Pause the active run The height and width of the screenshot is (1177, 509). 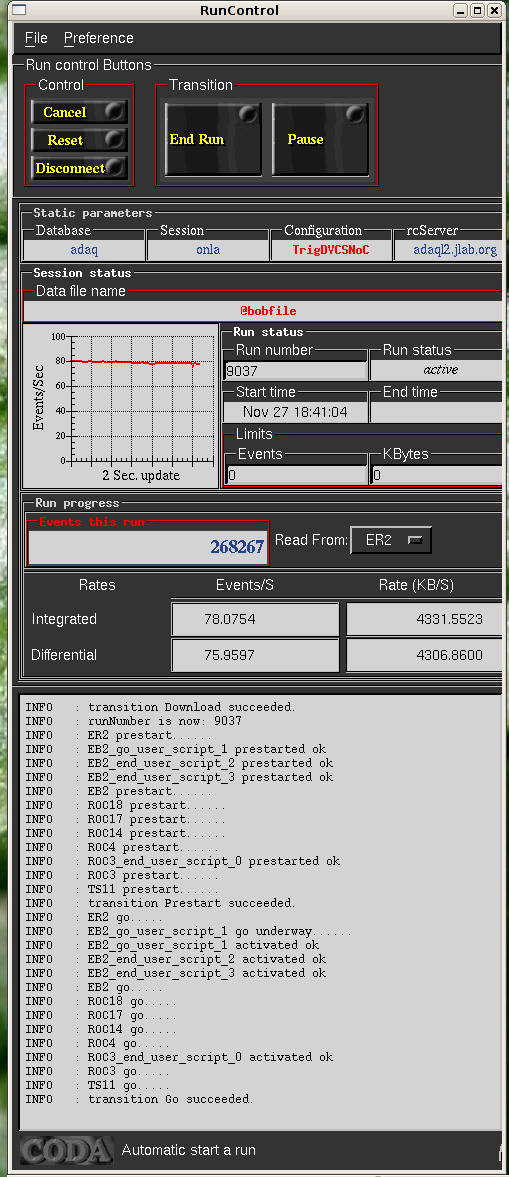click(x=320, y=139)
